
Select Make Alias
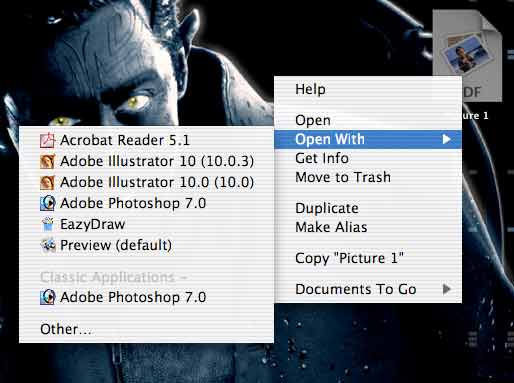(x=331, y=227)
